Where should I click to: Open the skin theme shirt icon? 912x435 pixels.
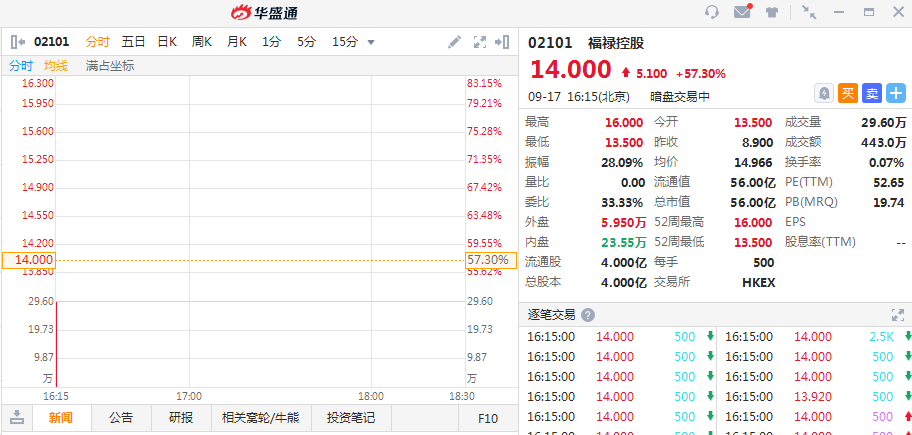point(772,12)
